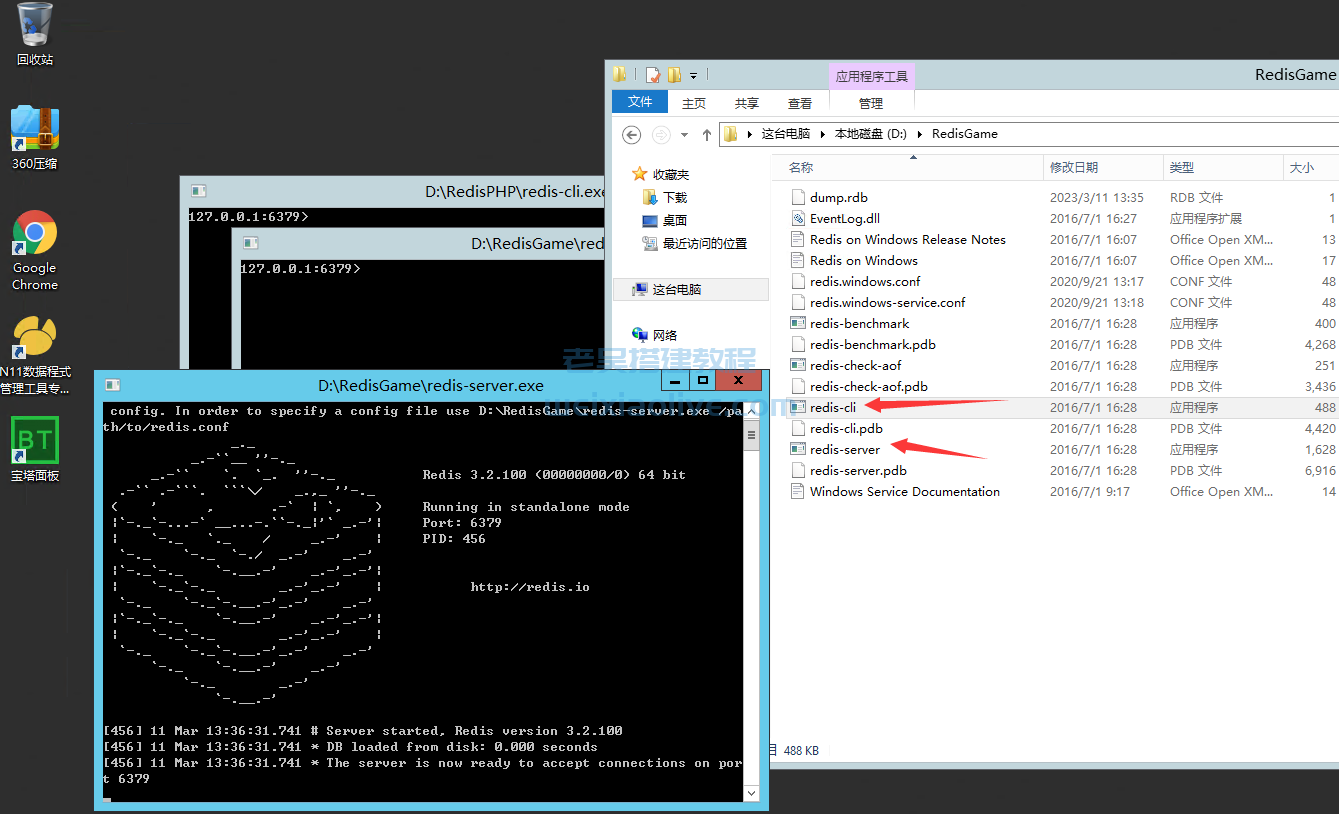Image resolution: width=1339 pixels, height=814 pixels.
Task: Switch to the 查看 ribbon tab
Action: coord(799,103)
